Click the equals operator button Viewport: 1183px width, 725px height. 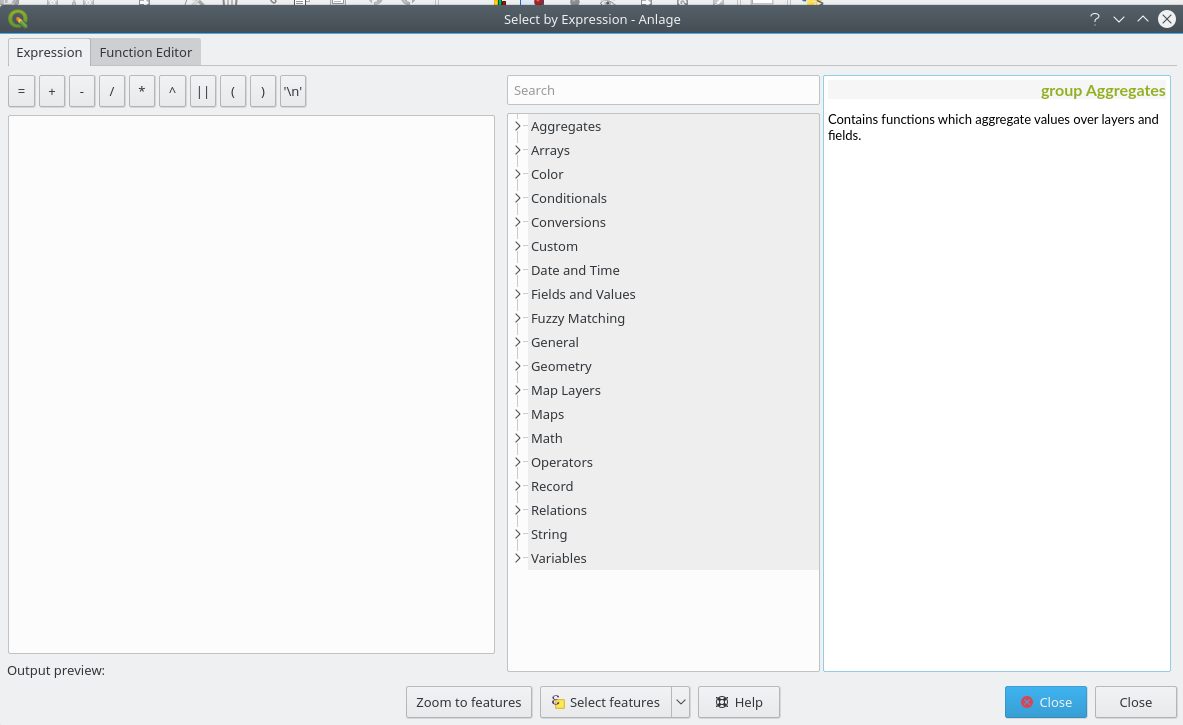tap(21, 91)
